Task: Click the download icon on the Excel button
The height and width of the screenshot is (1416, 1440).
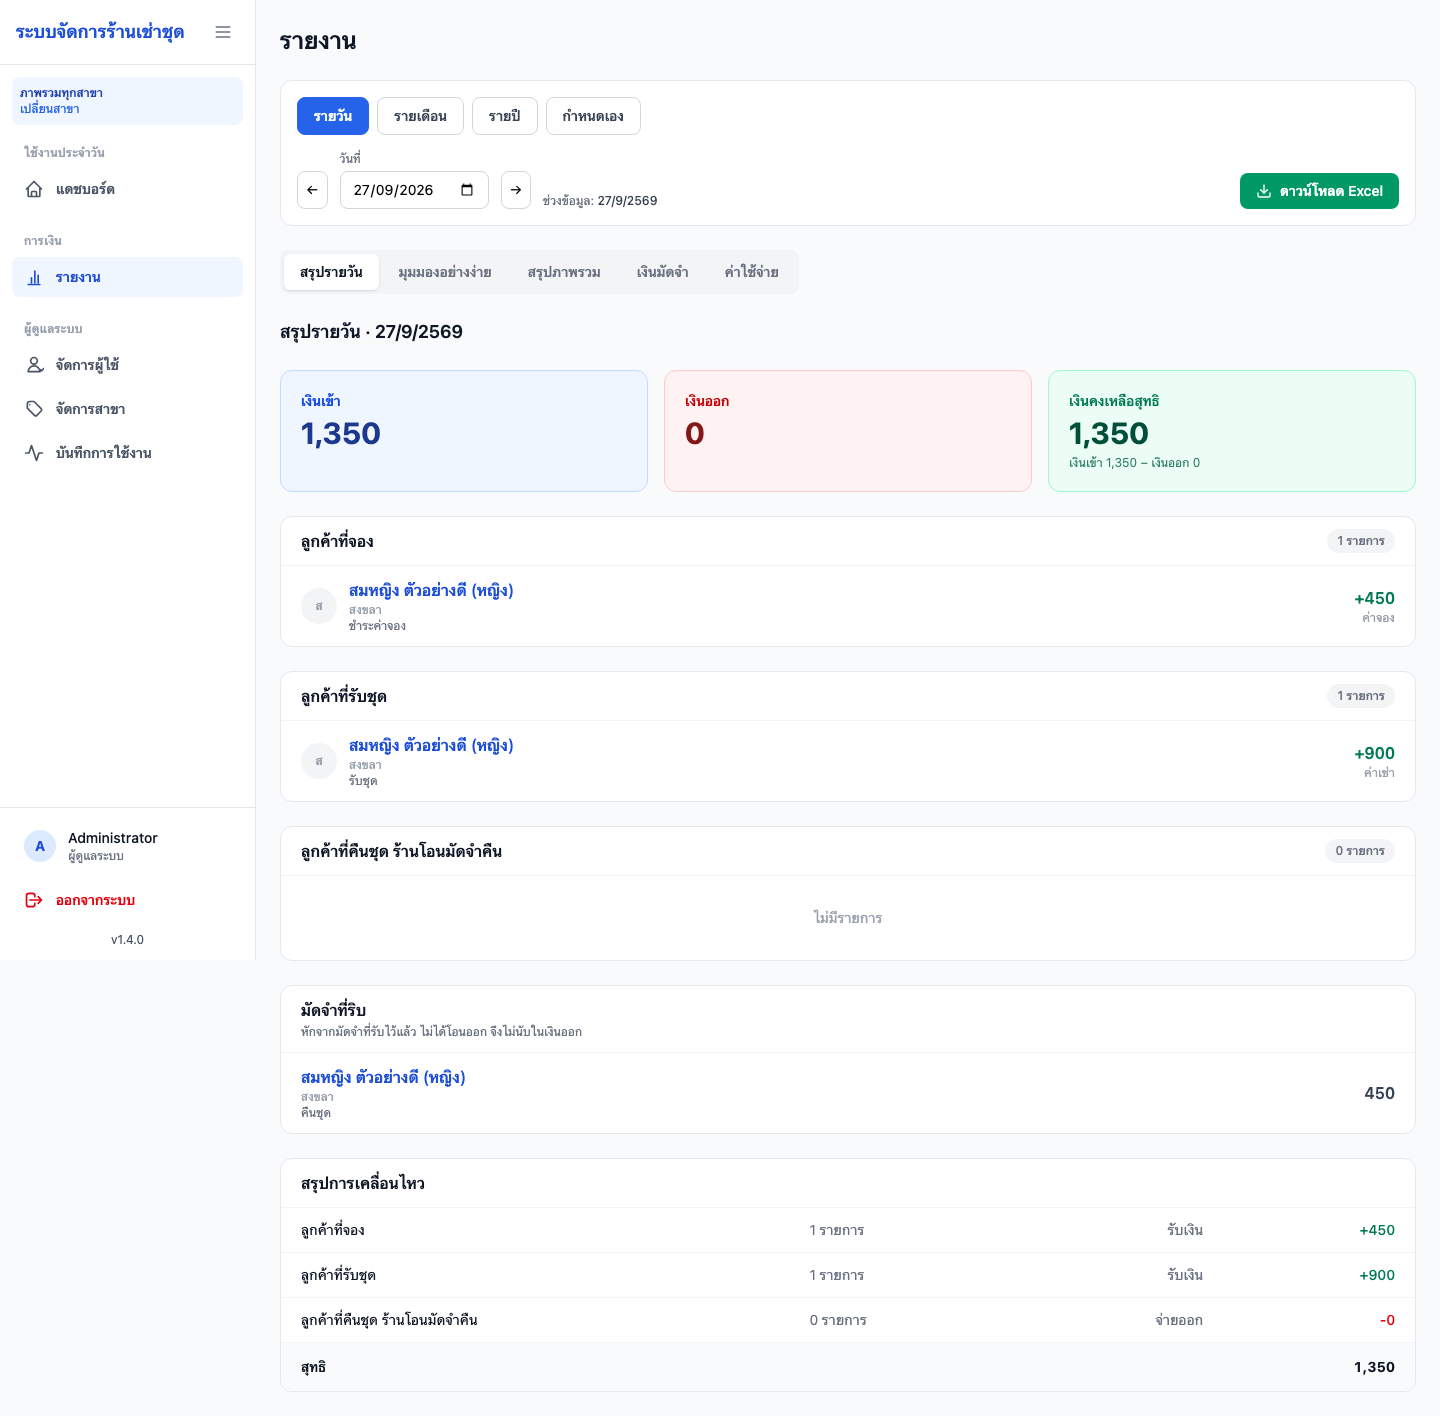Action: pos(1264,191)
